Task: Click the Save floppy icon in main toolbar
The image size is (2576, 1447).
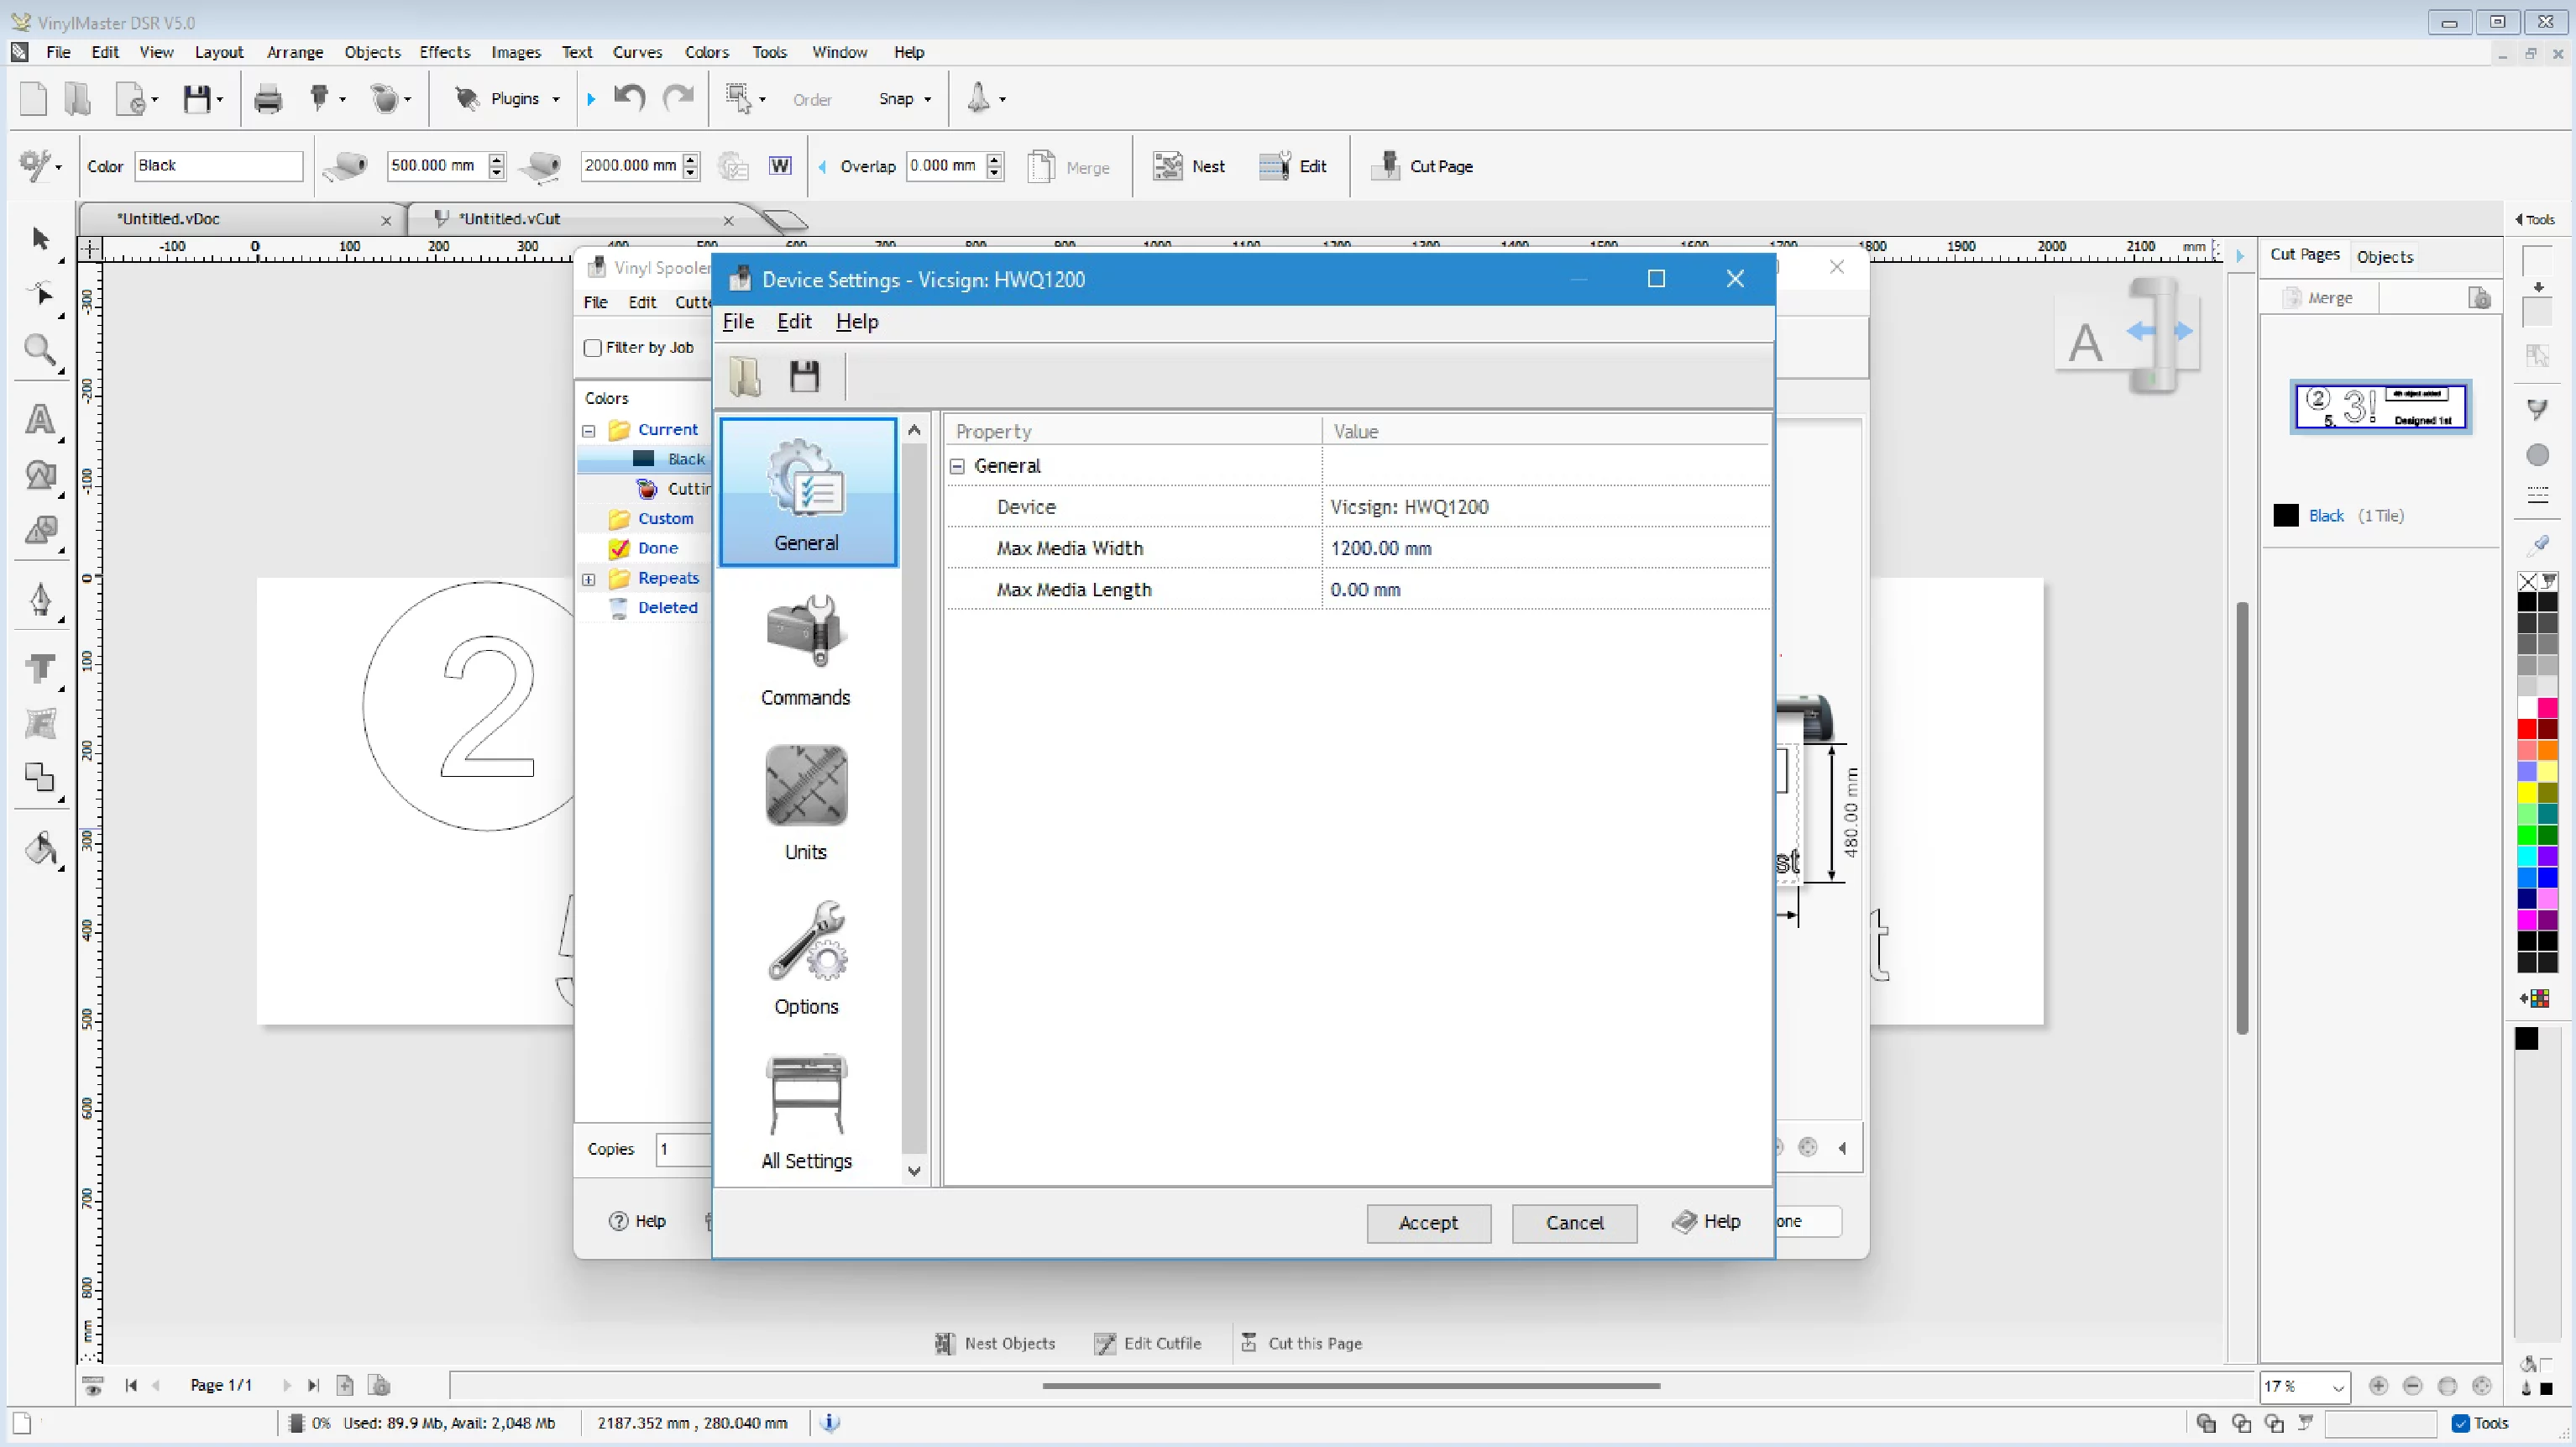Action: pyautogui.click(x=197, y=99)
